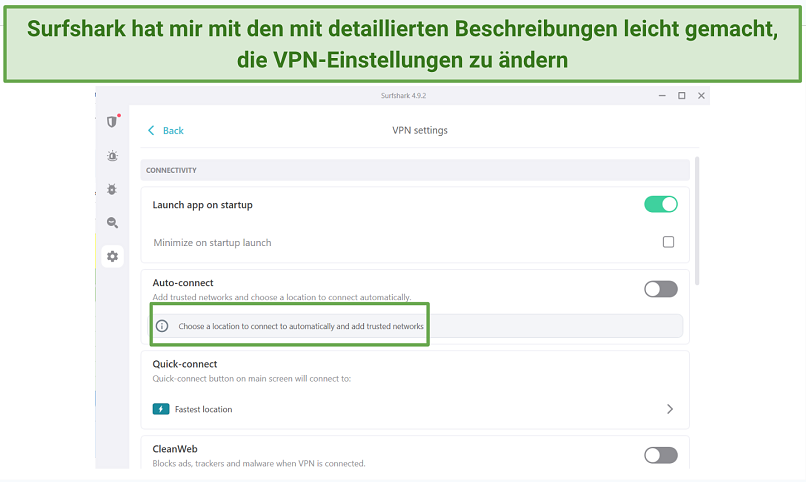Open the Search magnifier icon in sidebar
This screenshot has height=482, width=806.
click(x=112, y=223)
